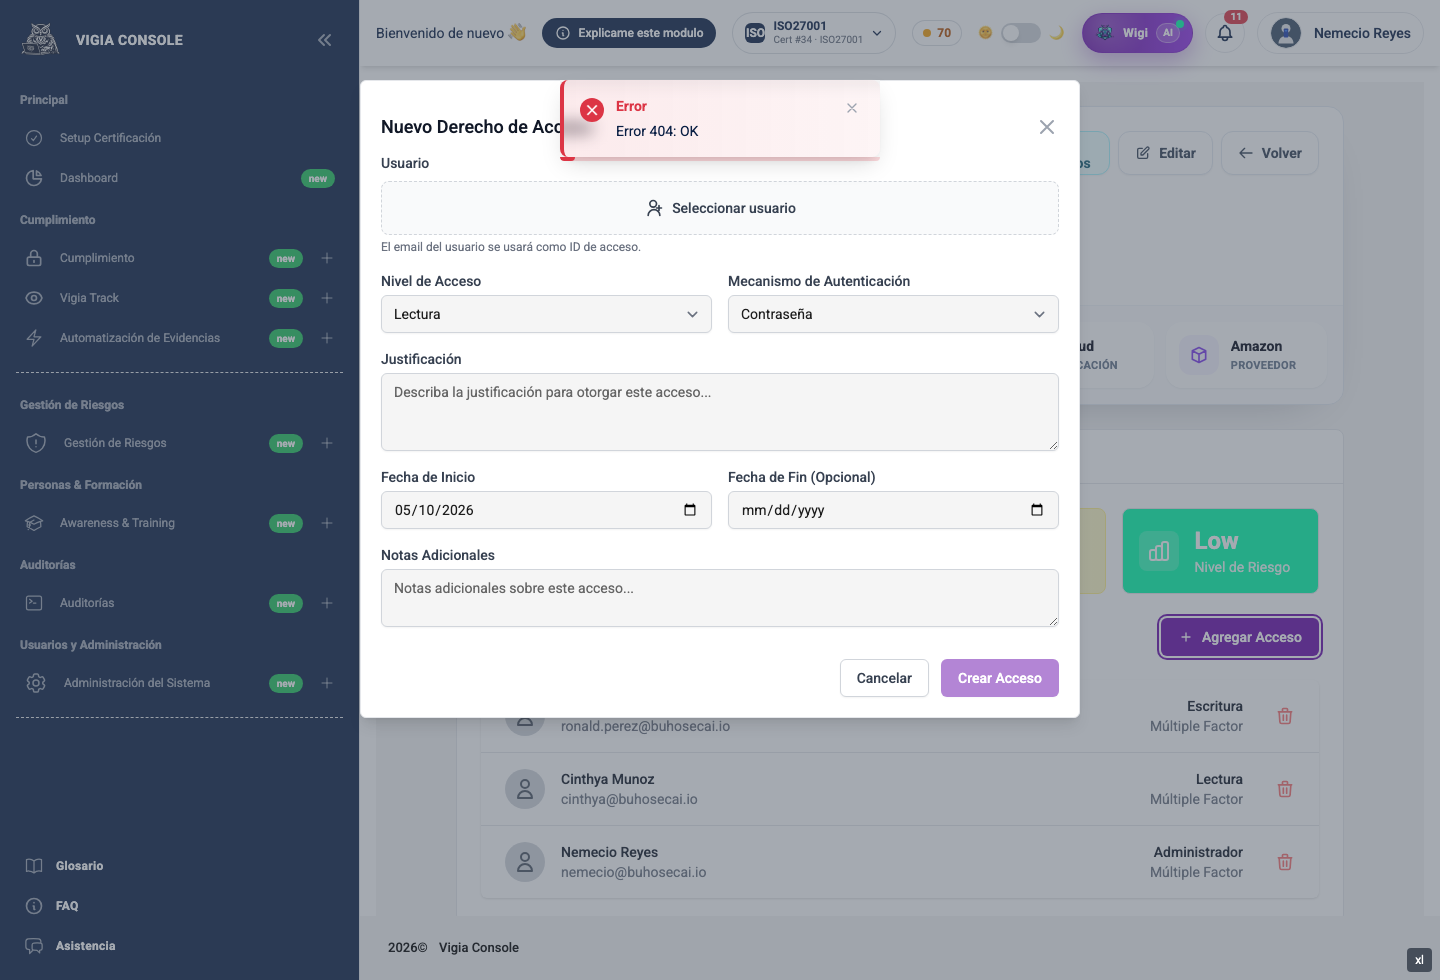The width and height of the screenshot is (1440, 980).
Task: Click the Editar button
Action: coord(1165,153)
